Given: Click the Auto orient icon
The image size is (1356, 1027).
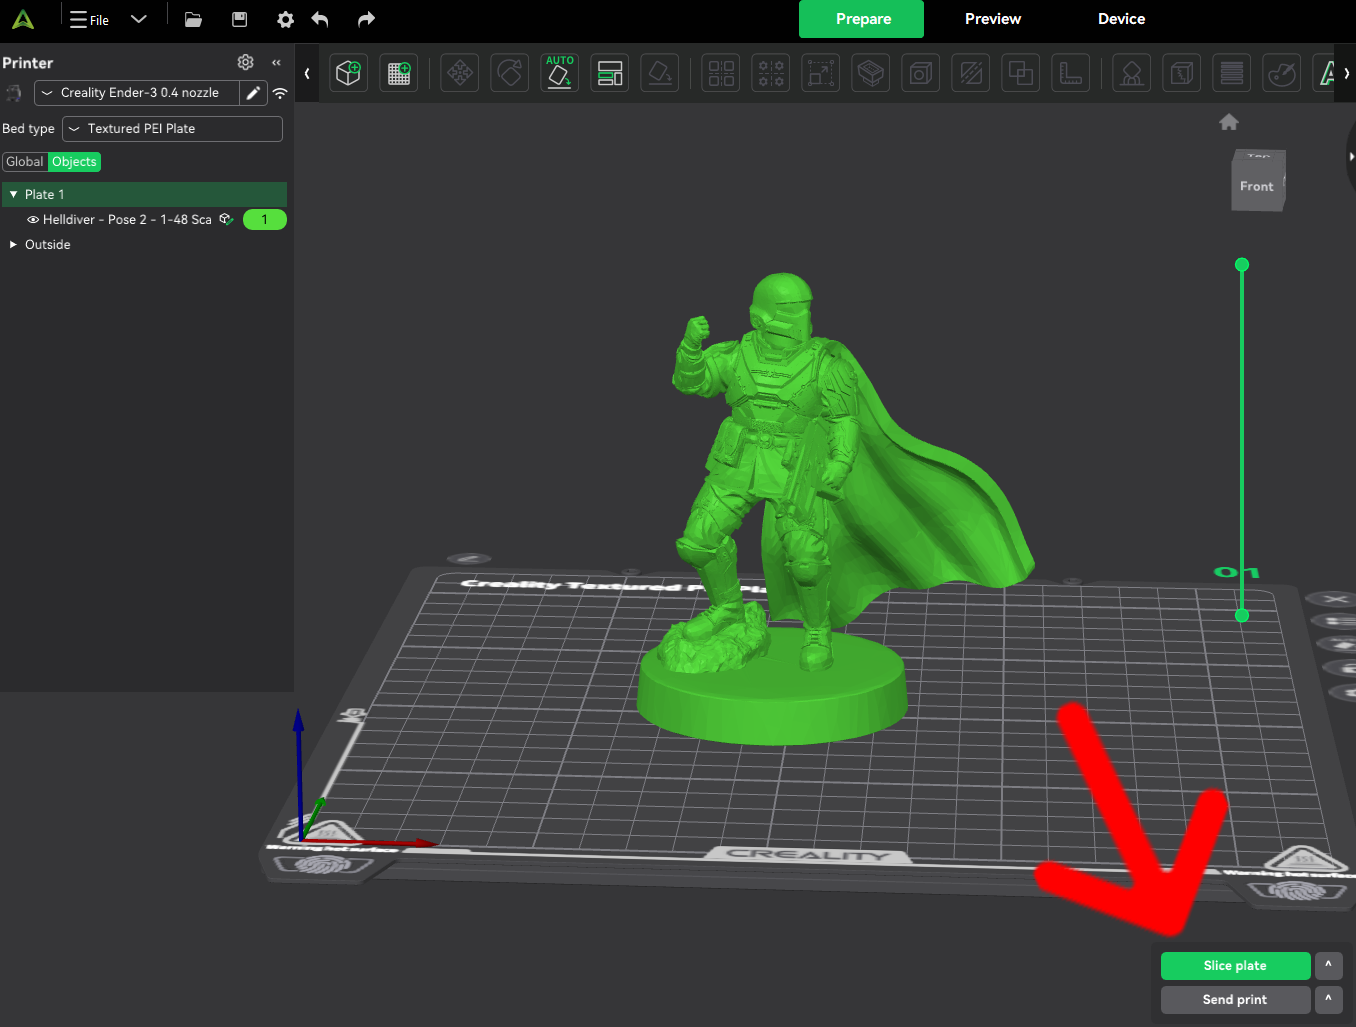Looking at the screenshot, I should click(560, 73).
